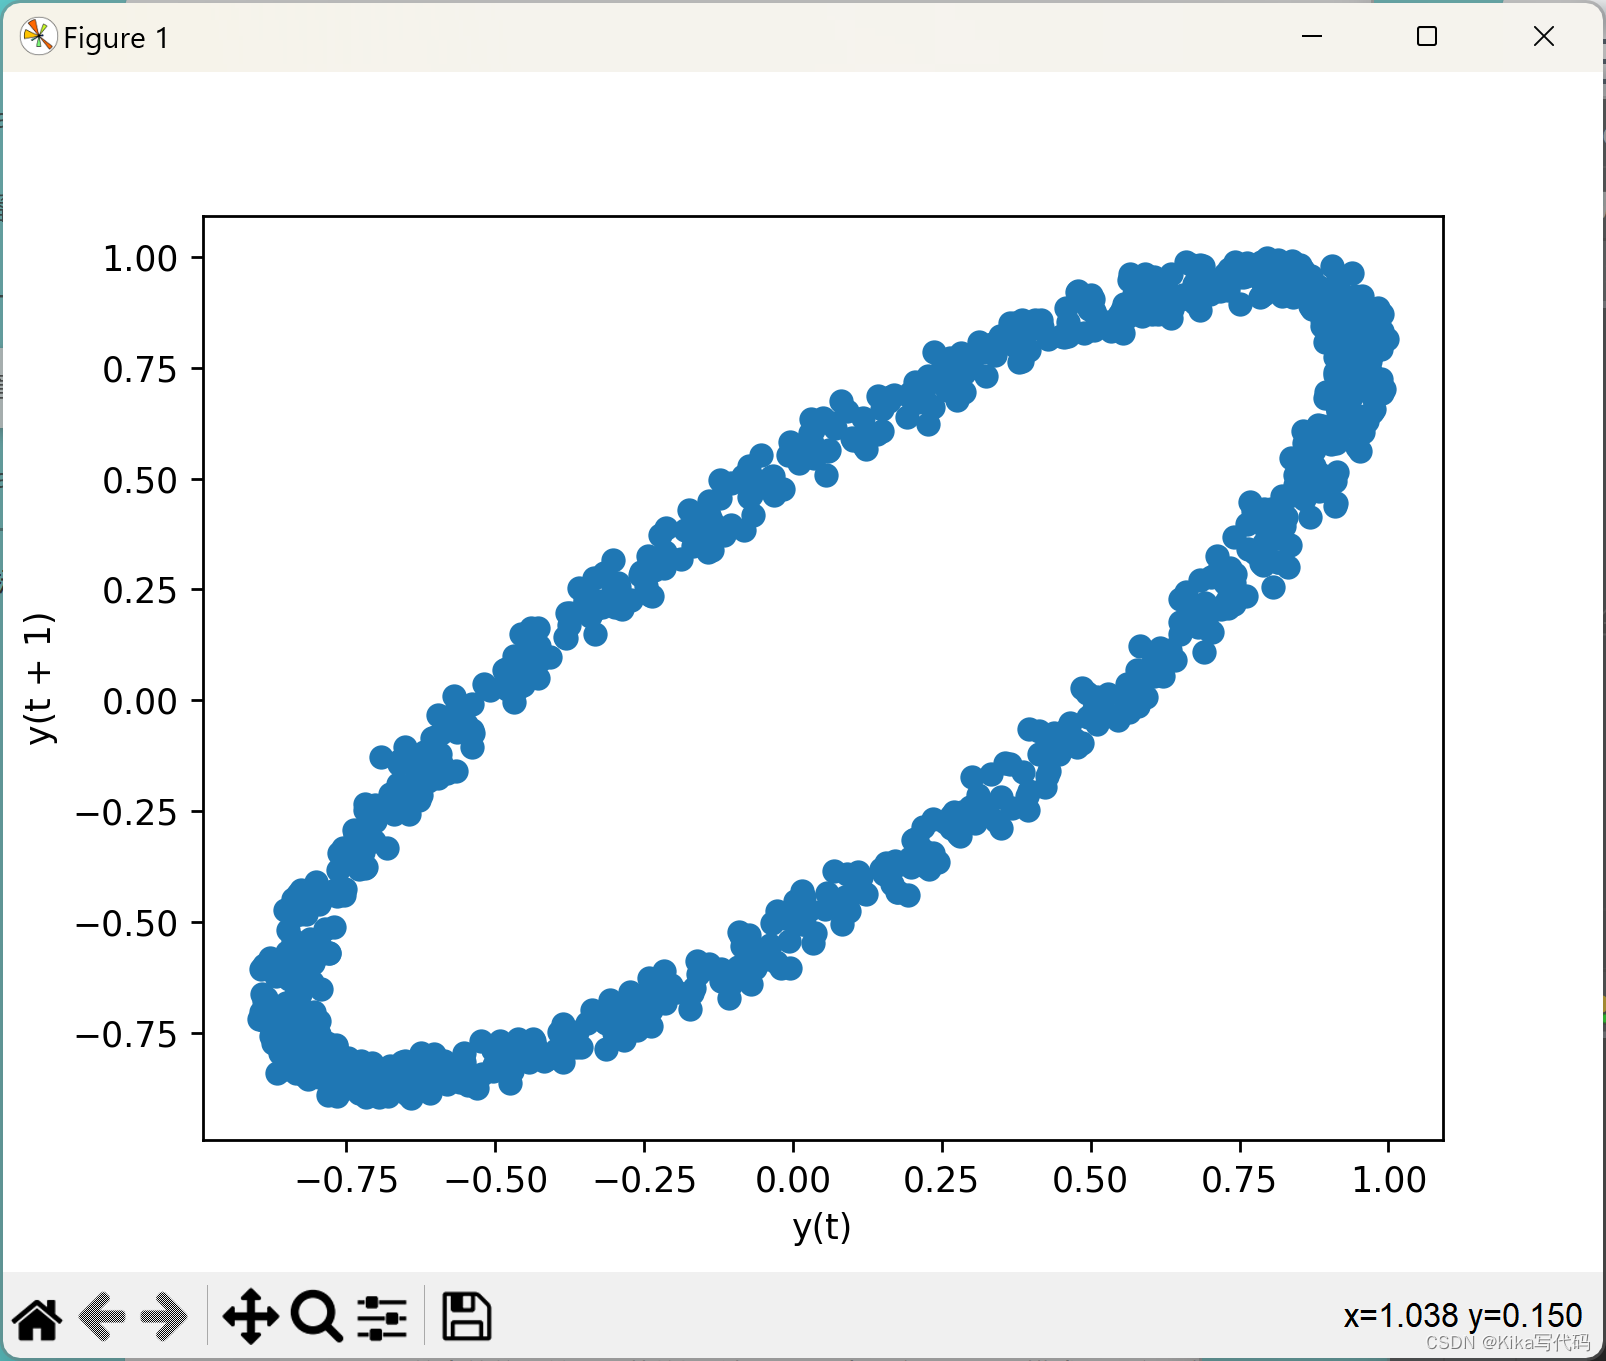The image size is (1606, 1361).
Task: Select the zoom to rectangle tool
Action: [x=317, y=1317]
